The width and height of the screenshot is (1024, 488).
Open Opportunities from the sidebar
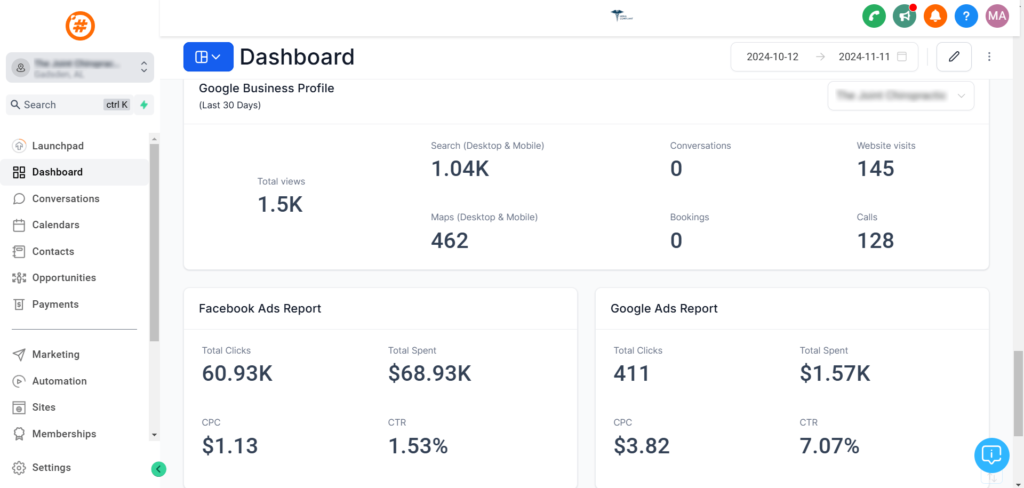point(63,278)
